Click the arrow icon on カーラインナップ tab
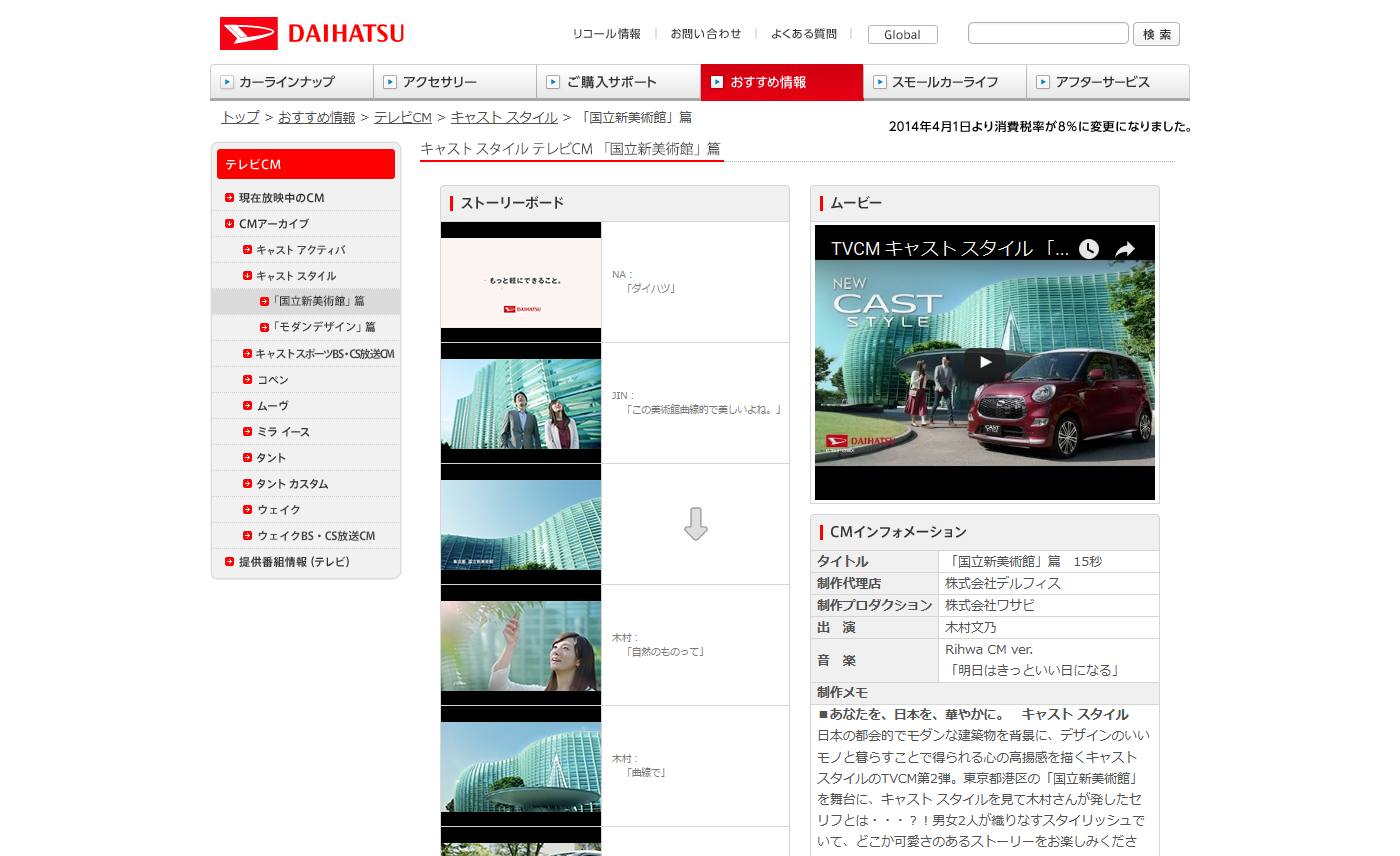The image size is (1400, 856). pos(227,82)
